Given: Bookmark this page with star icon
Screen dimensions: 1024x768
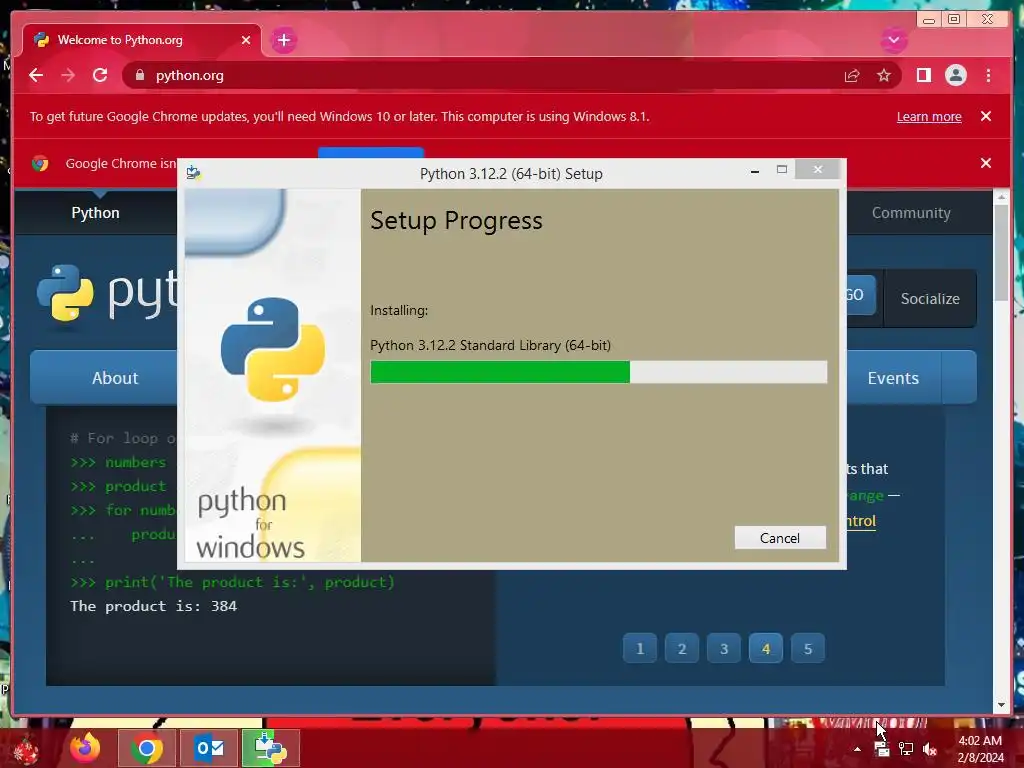Looking at the screenshot, I should click(x=884, y=76).
